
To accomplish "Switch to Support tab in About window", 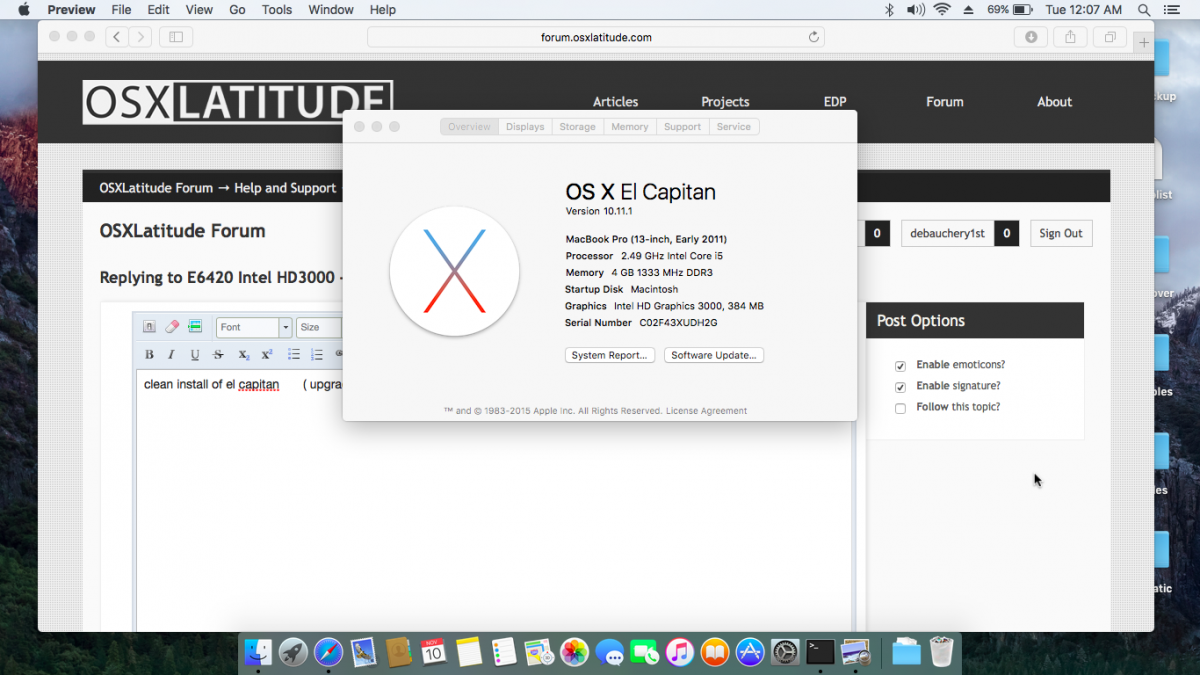I will [683, 127].
